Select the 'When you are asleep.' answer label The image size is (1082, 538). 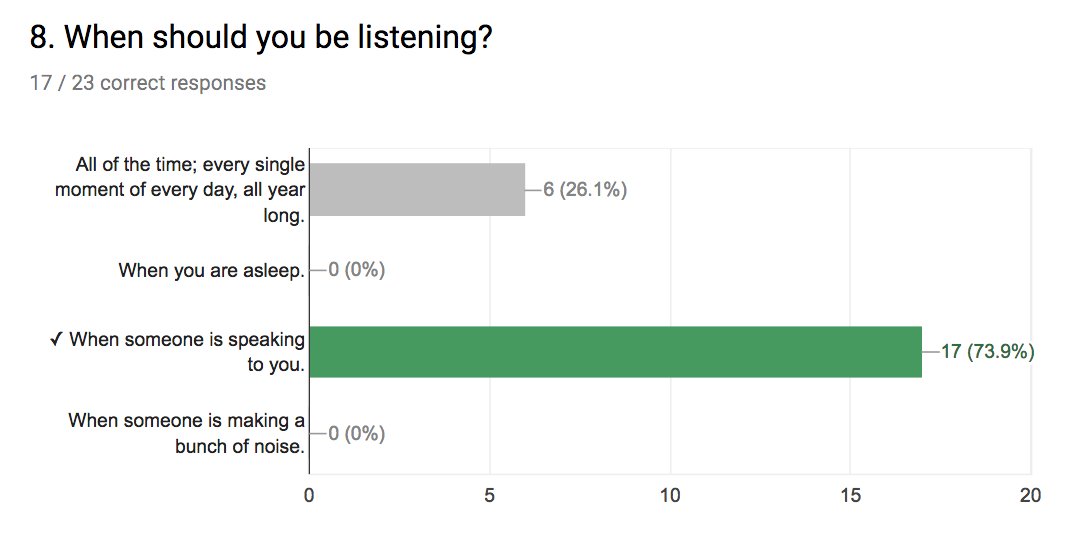(x=211, y=270)
